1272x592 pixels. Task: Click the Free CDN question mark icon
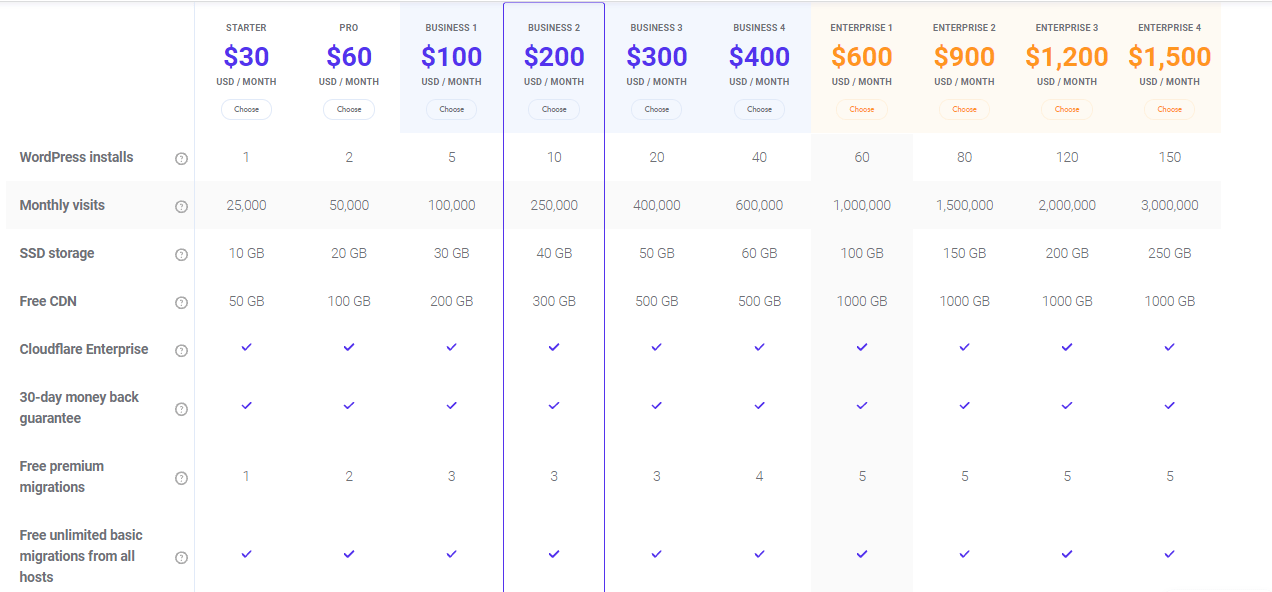pos(181,302)
